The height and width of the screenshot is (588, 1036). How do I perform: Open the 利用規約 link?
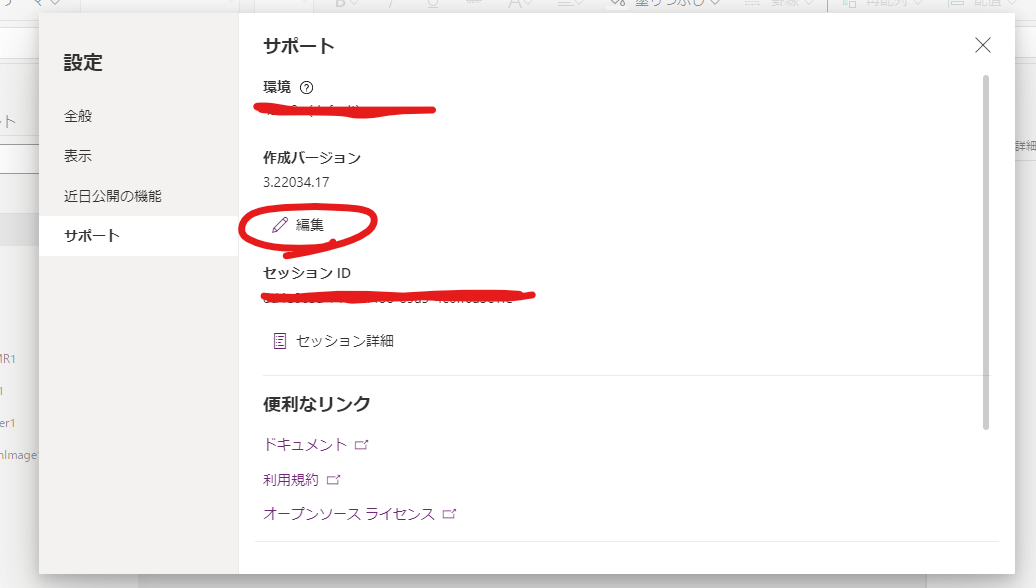pos(290,480)
